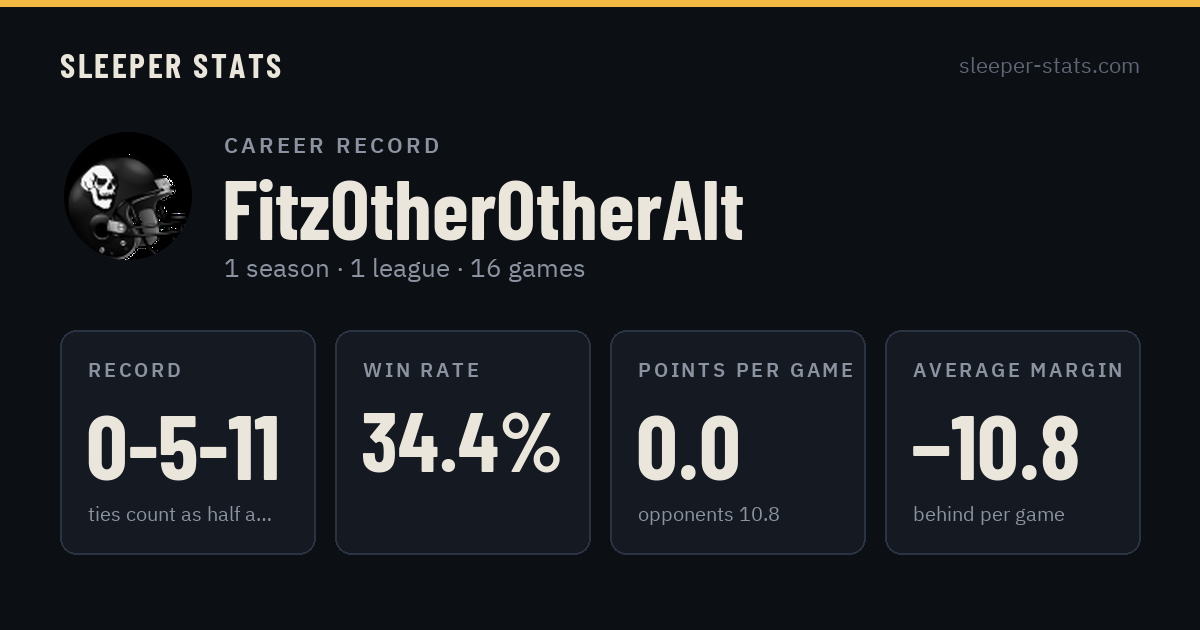The height and width of the screenshot is (630, 1200).
Task: Click the SLEEPER STATS logo title
Action: 171,66
